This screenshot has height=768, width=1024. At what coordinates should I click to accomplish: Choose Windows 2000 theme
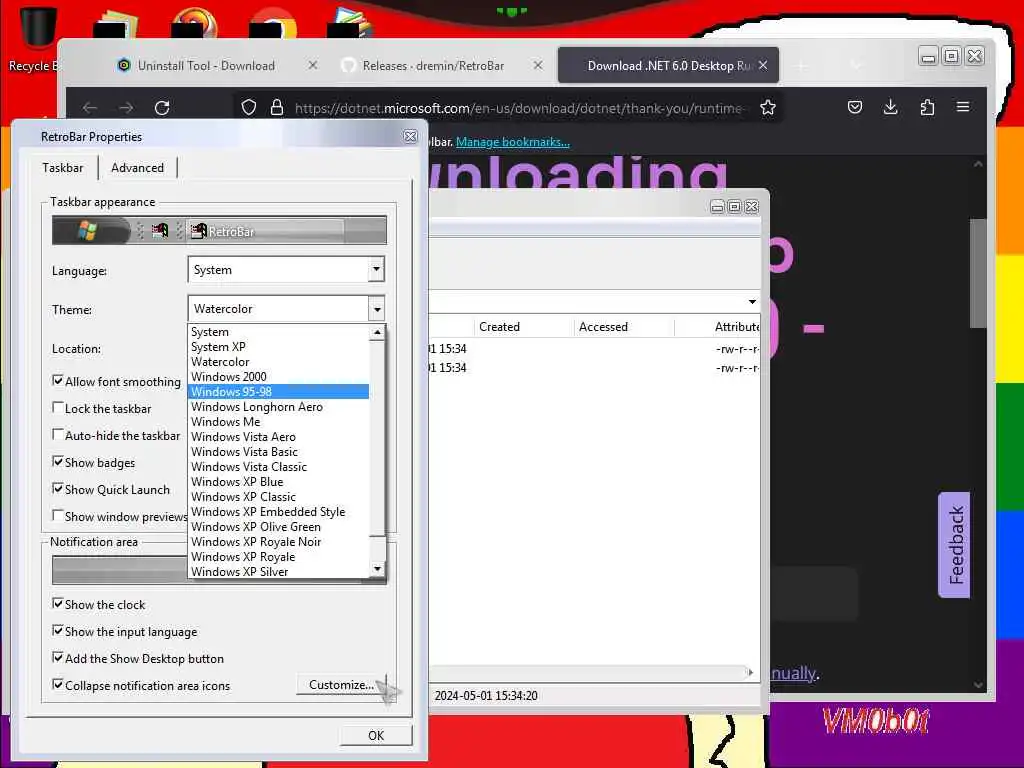tap(278, 377)
